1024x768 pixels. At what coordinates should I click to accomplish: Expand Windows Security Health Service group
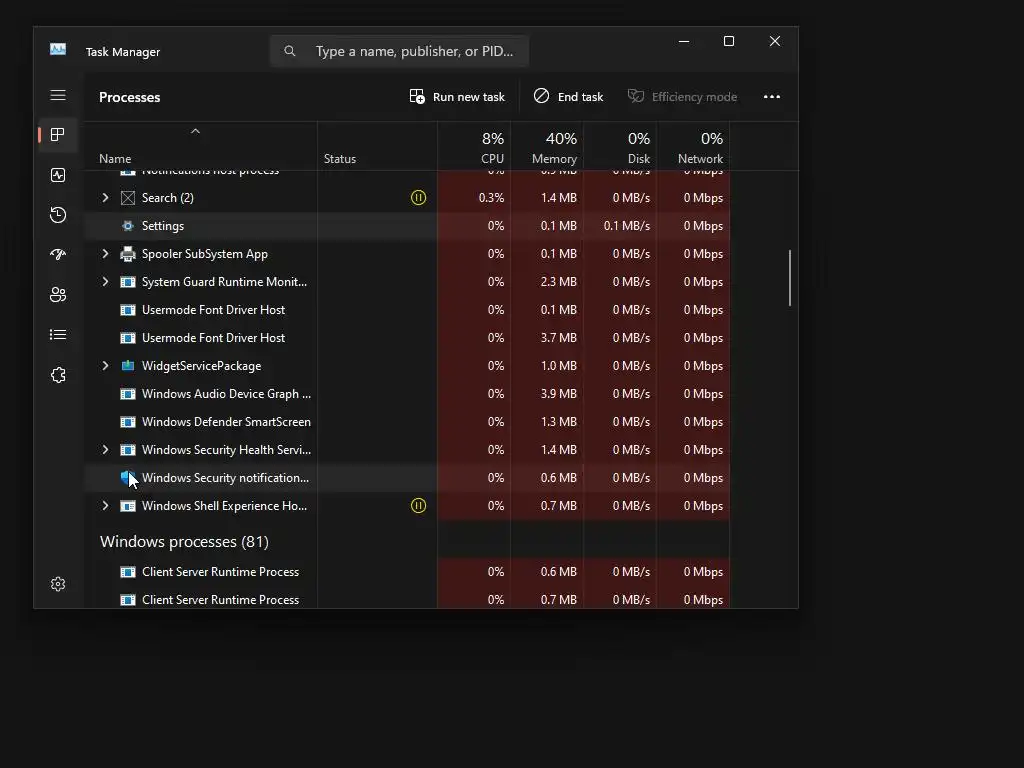point(105,449)
